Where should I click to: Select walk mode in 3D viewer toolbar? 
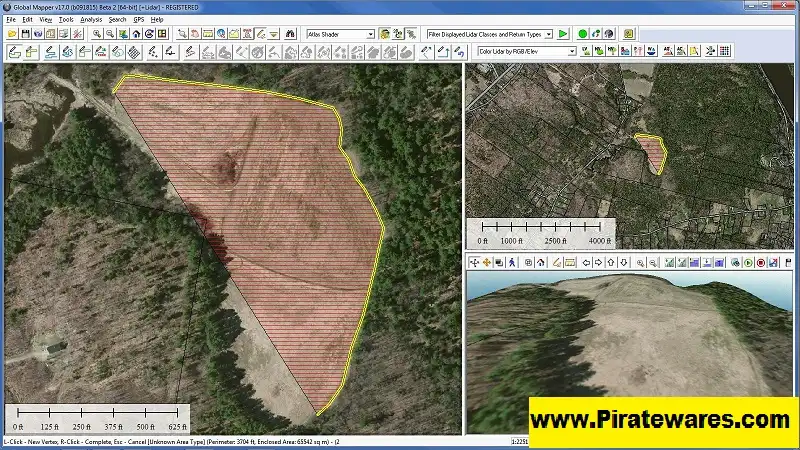pyautogui.click(x=512, y=263)
